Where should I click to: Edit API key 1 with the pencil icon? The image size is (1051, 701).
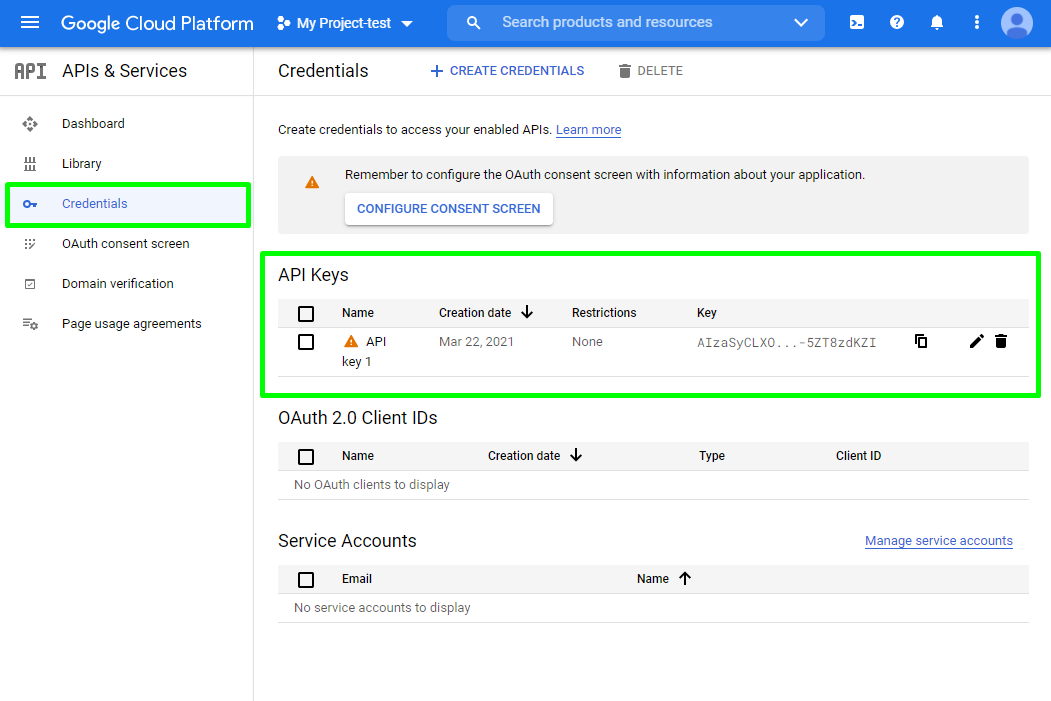coord(977,342)
